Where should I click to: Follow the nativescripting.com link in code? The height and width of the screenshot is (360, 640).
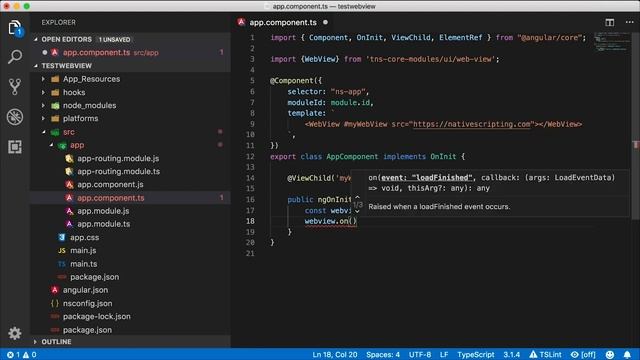coord(471,124)
